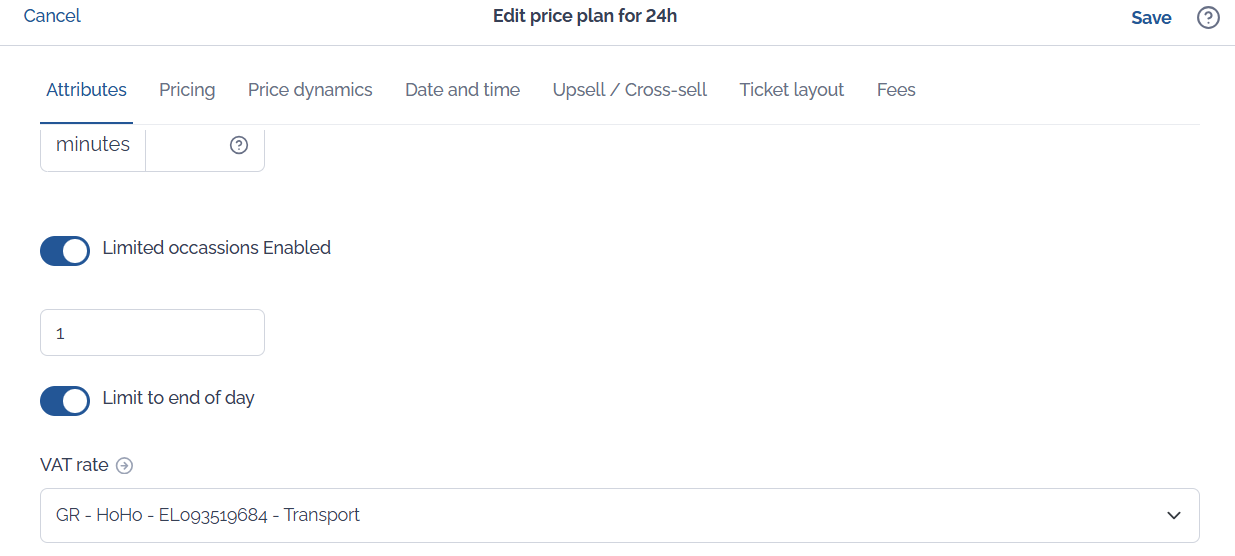Expand the VAT rate dropdown chevron
Screen dimensions: 1235x556
tap(1174, 515)
